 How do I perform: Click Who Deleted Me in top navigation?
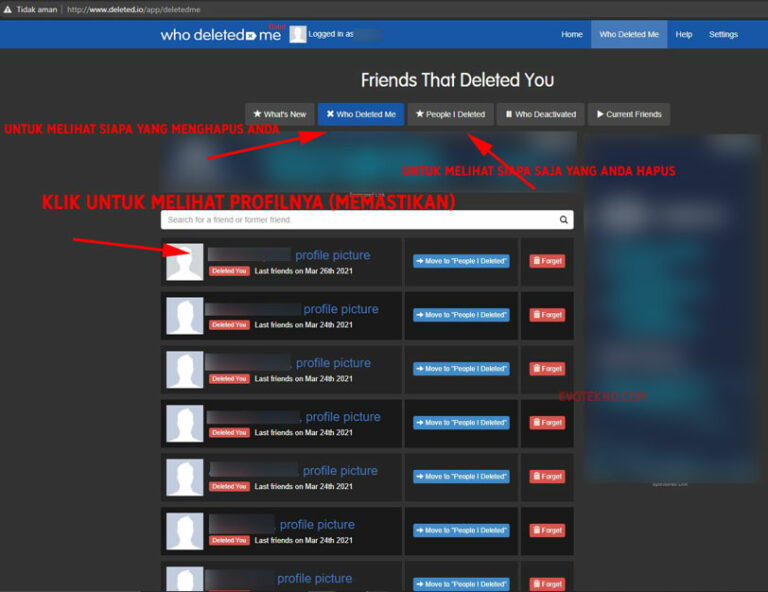629,34
